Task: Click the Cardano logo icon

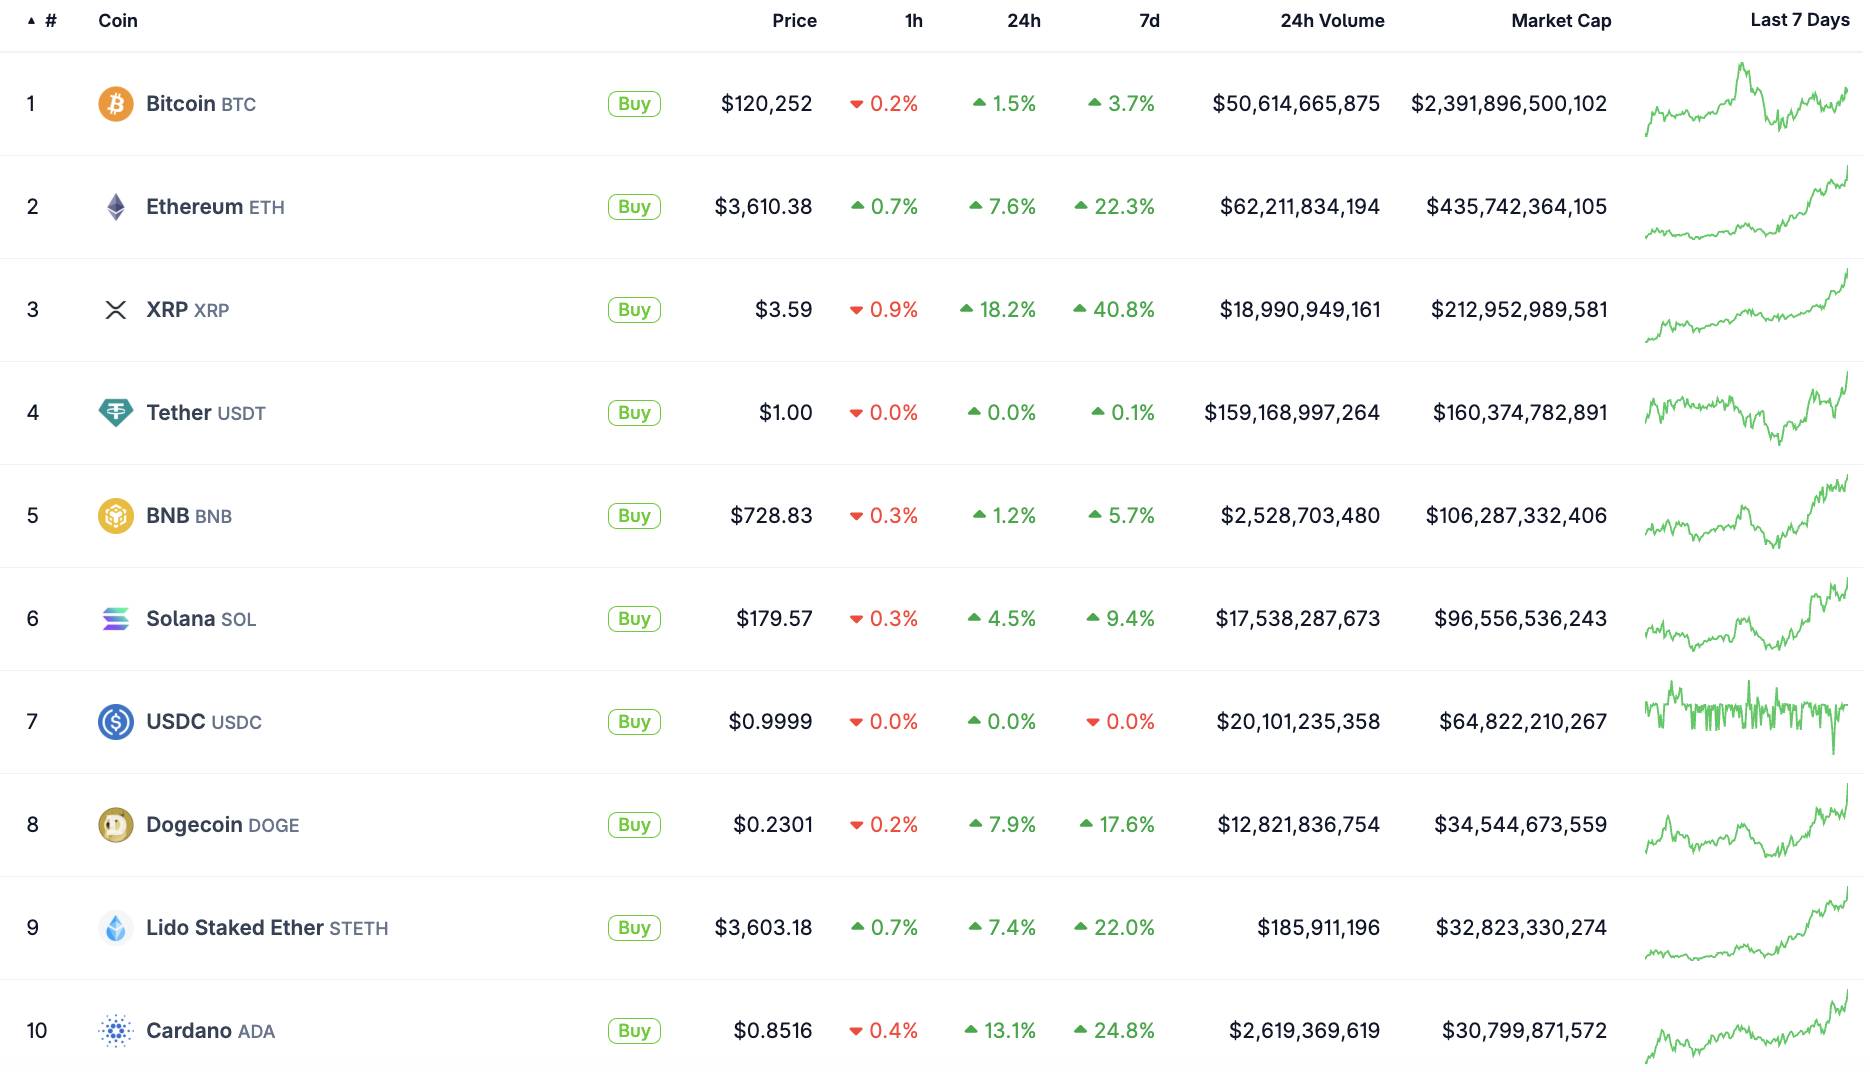Action: [x=116, y=1031]
